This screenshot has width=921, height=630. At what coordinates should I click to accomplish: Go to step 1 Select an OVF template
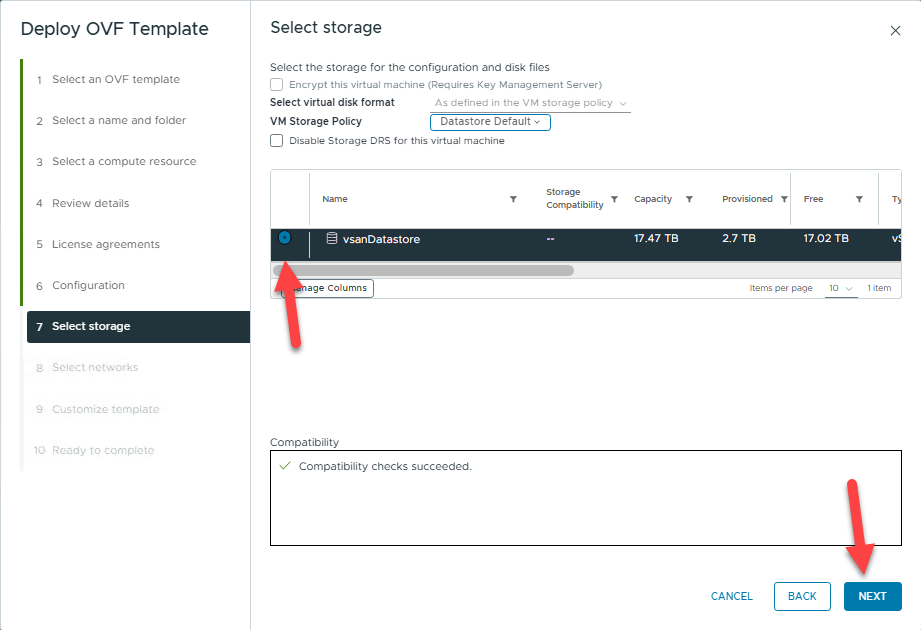(x=115, y=79)
